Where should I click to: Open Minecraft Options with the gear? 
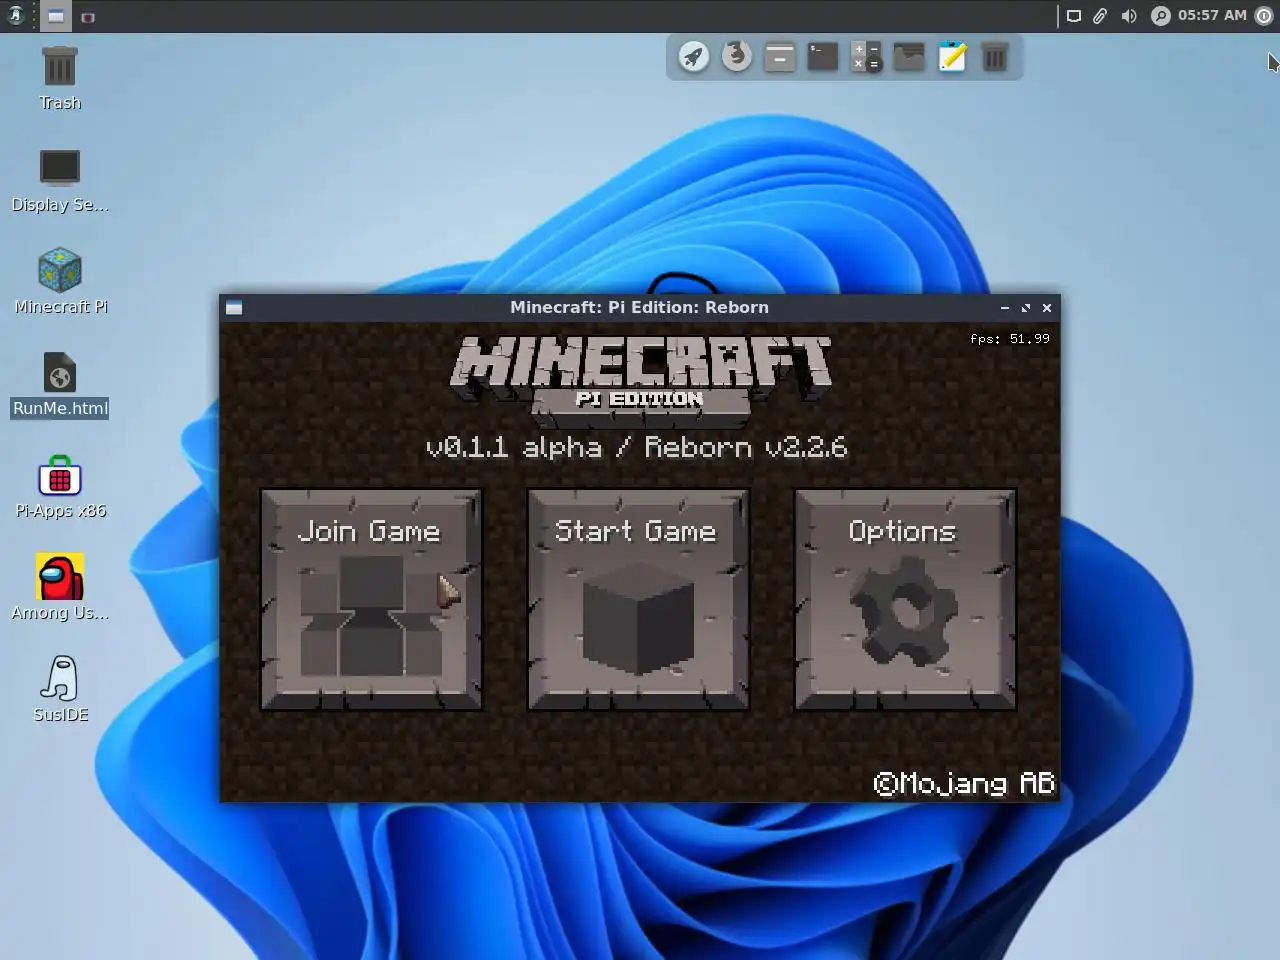[905, 600]
